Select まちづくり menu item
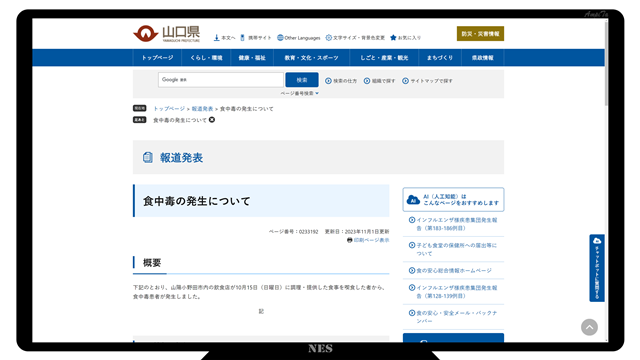This screenshot has width=640, height=360. pos(440,58)
